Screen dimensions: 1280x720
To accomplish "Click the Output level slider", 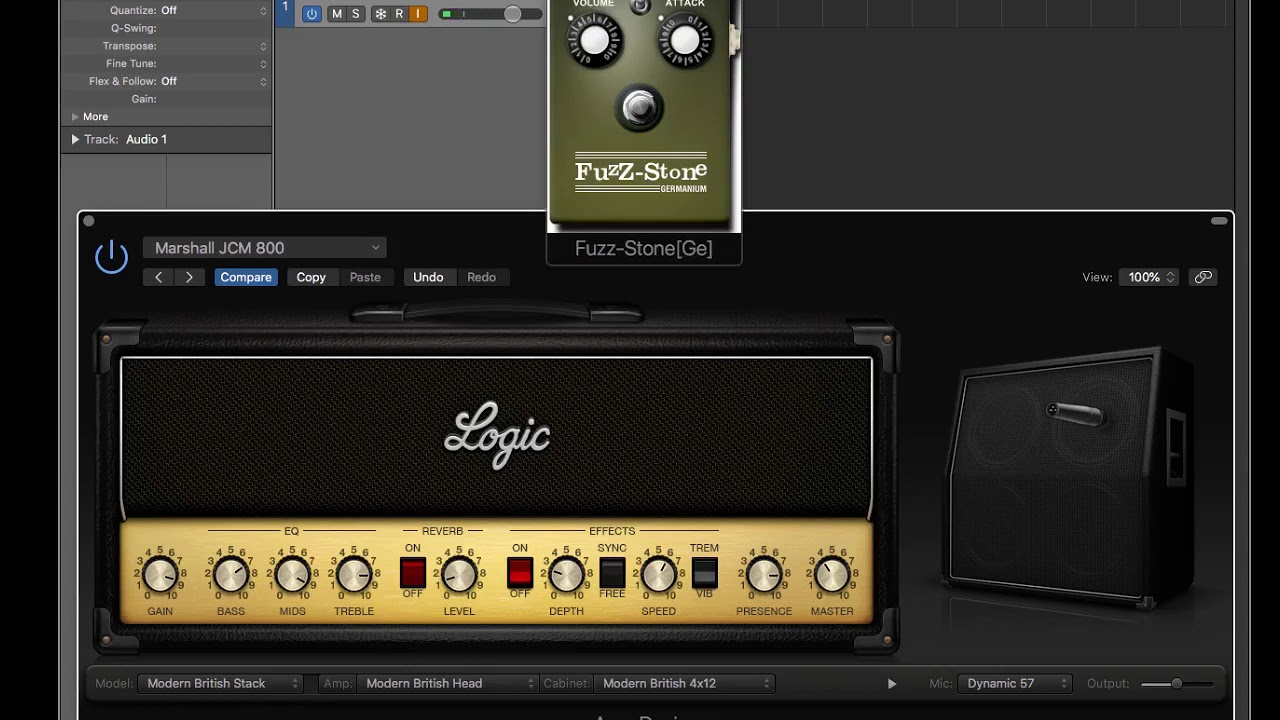I will coord(1177,684).
